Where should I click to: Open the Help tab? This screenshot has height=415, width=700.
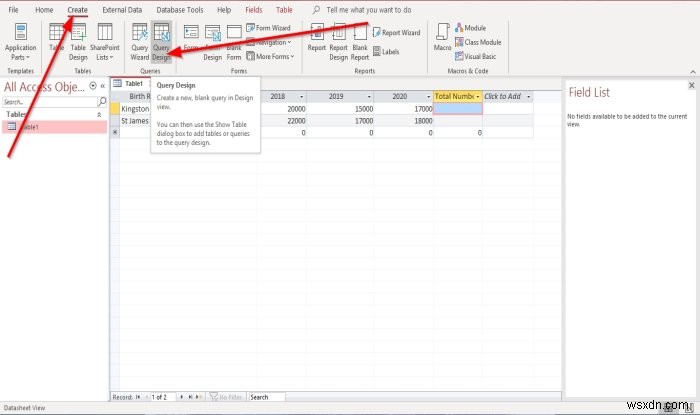(224, 9)
